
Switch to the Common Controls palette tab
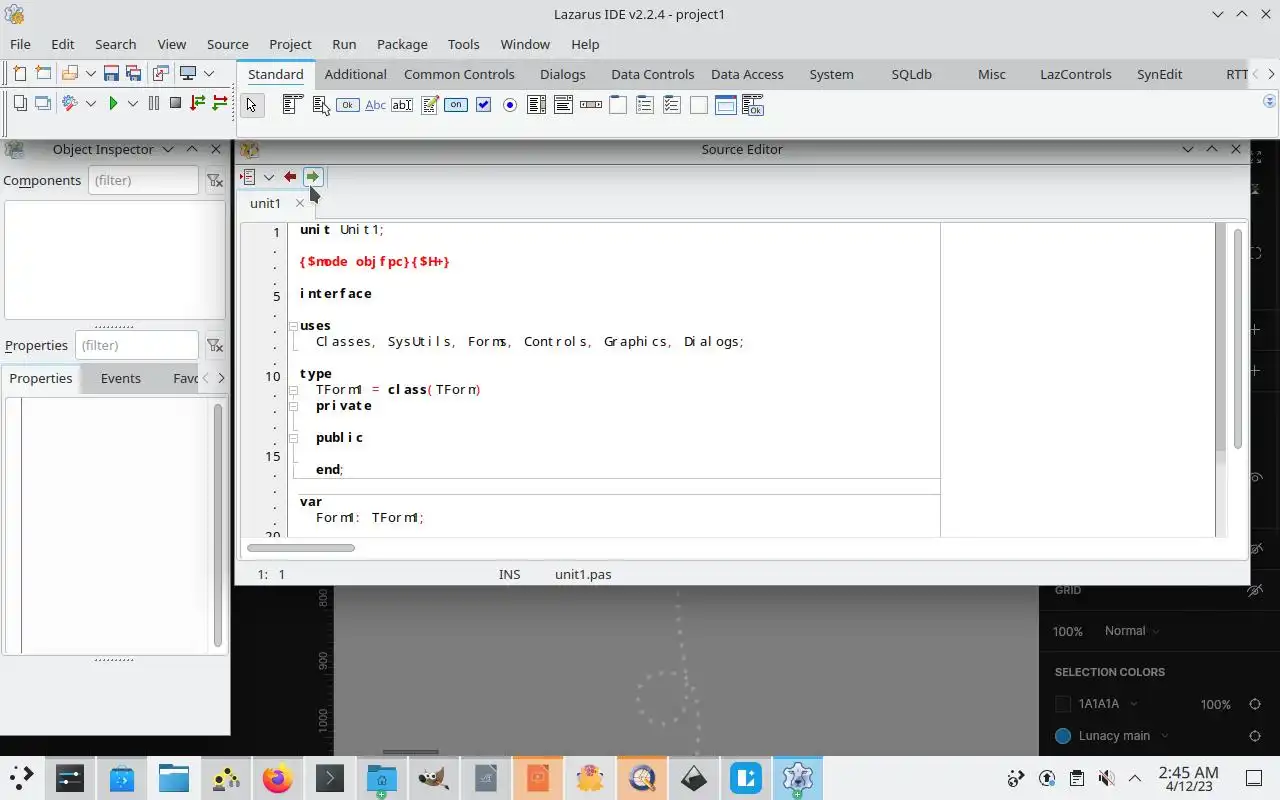point(459,74)
